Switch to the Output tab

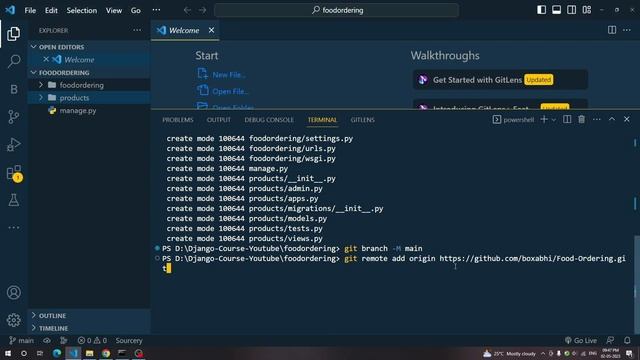click(x=218, y=120)
